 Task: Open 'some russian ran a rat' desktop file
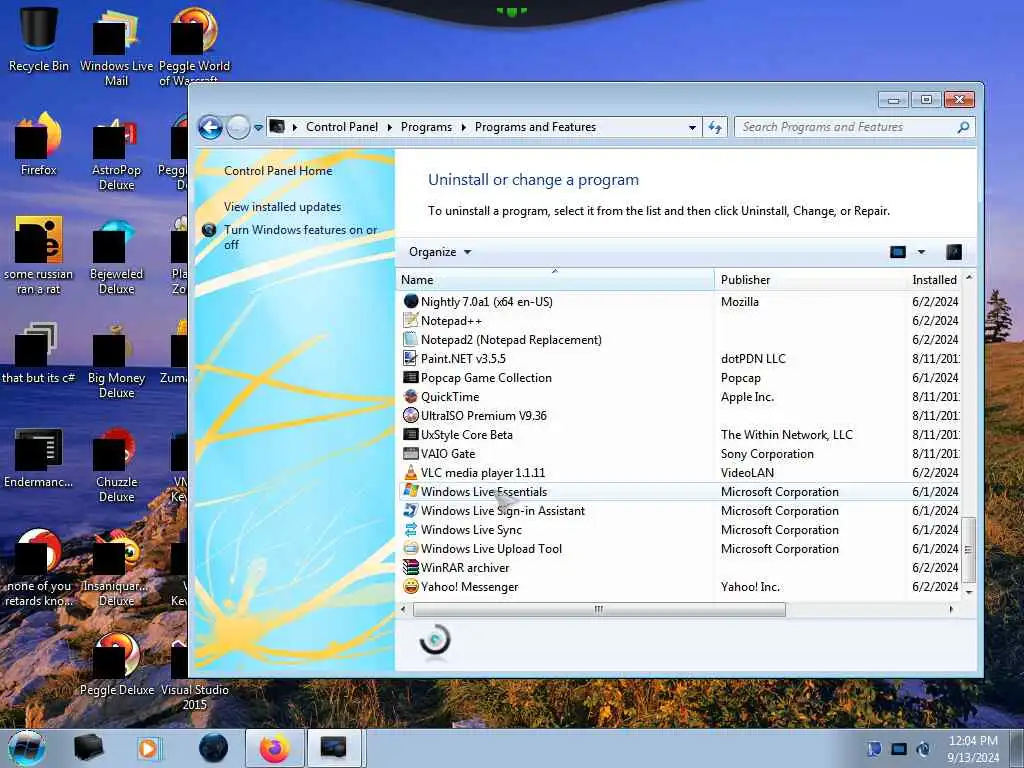[39, 256]
